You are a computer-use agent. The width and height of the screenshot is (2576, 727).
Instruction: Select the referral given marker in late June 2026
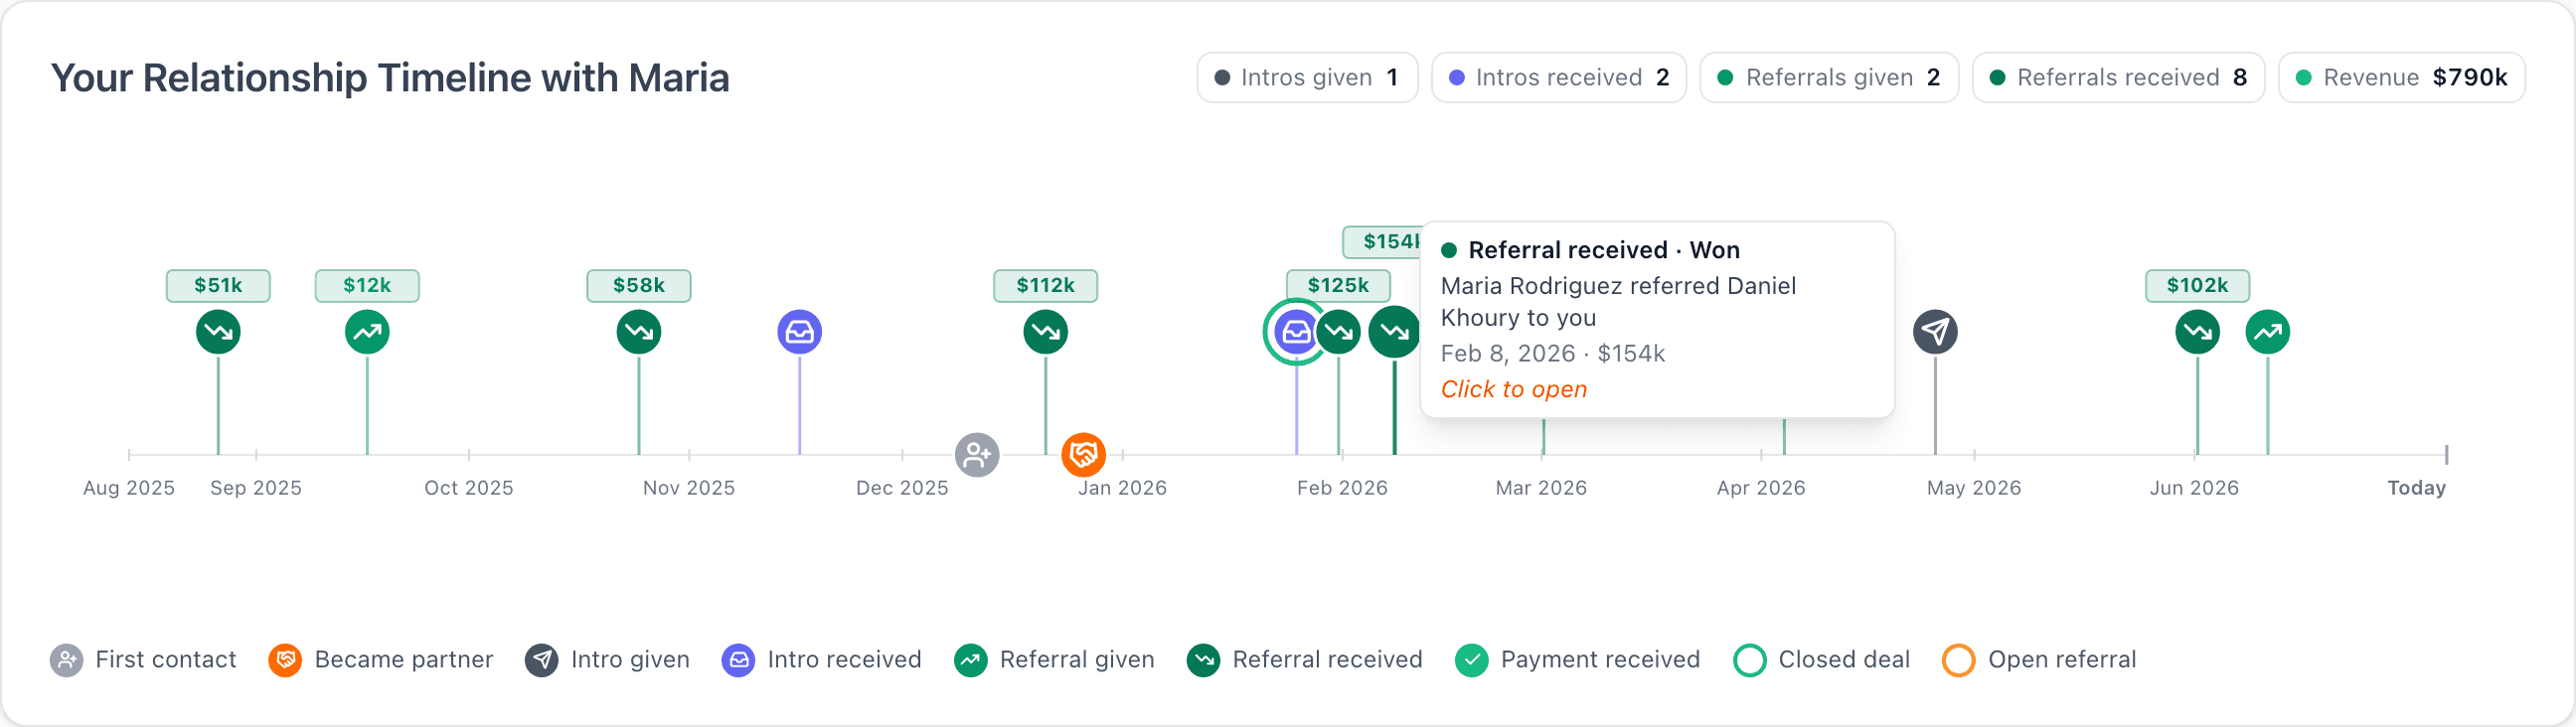(2268, 332)
